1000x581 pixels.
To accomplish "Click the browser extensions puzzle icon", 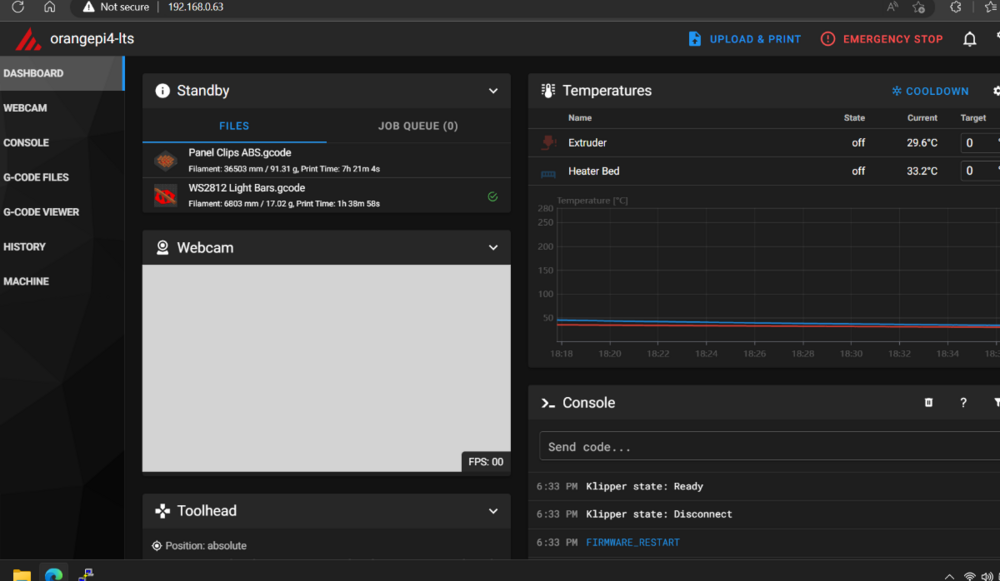I will coord(955,7).
